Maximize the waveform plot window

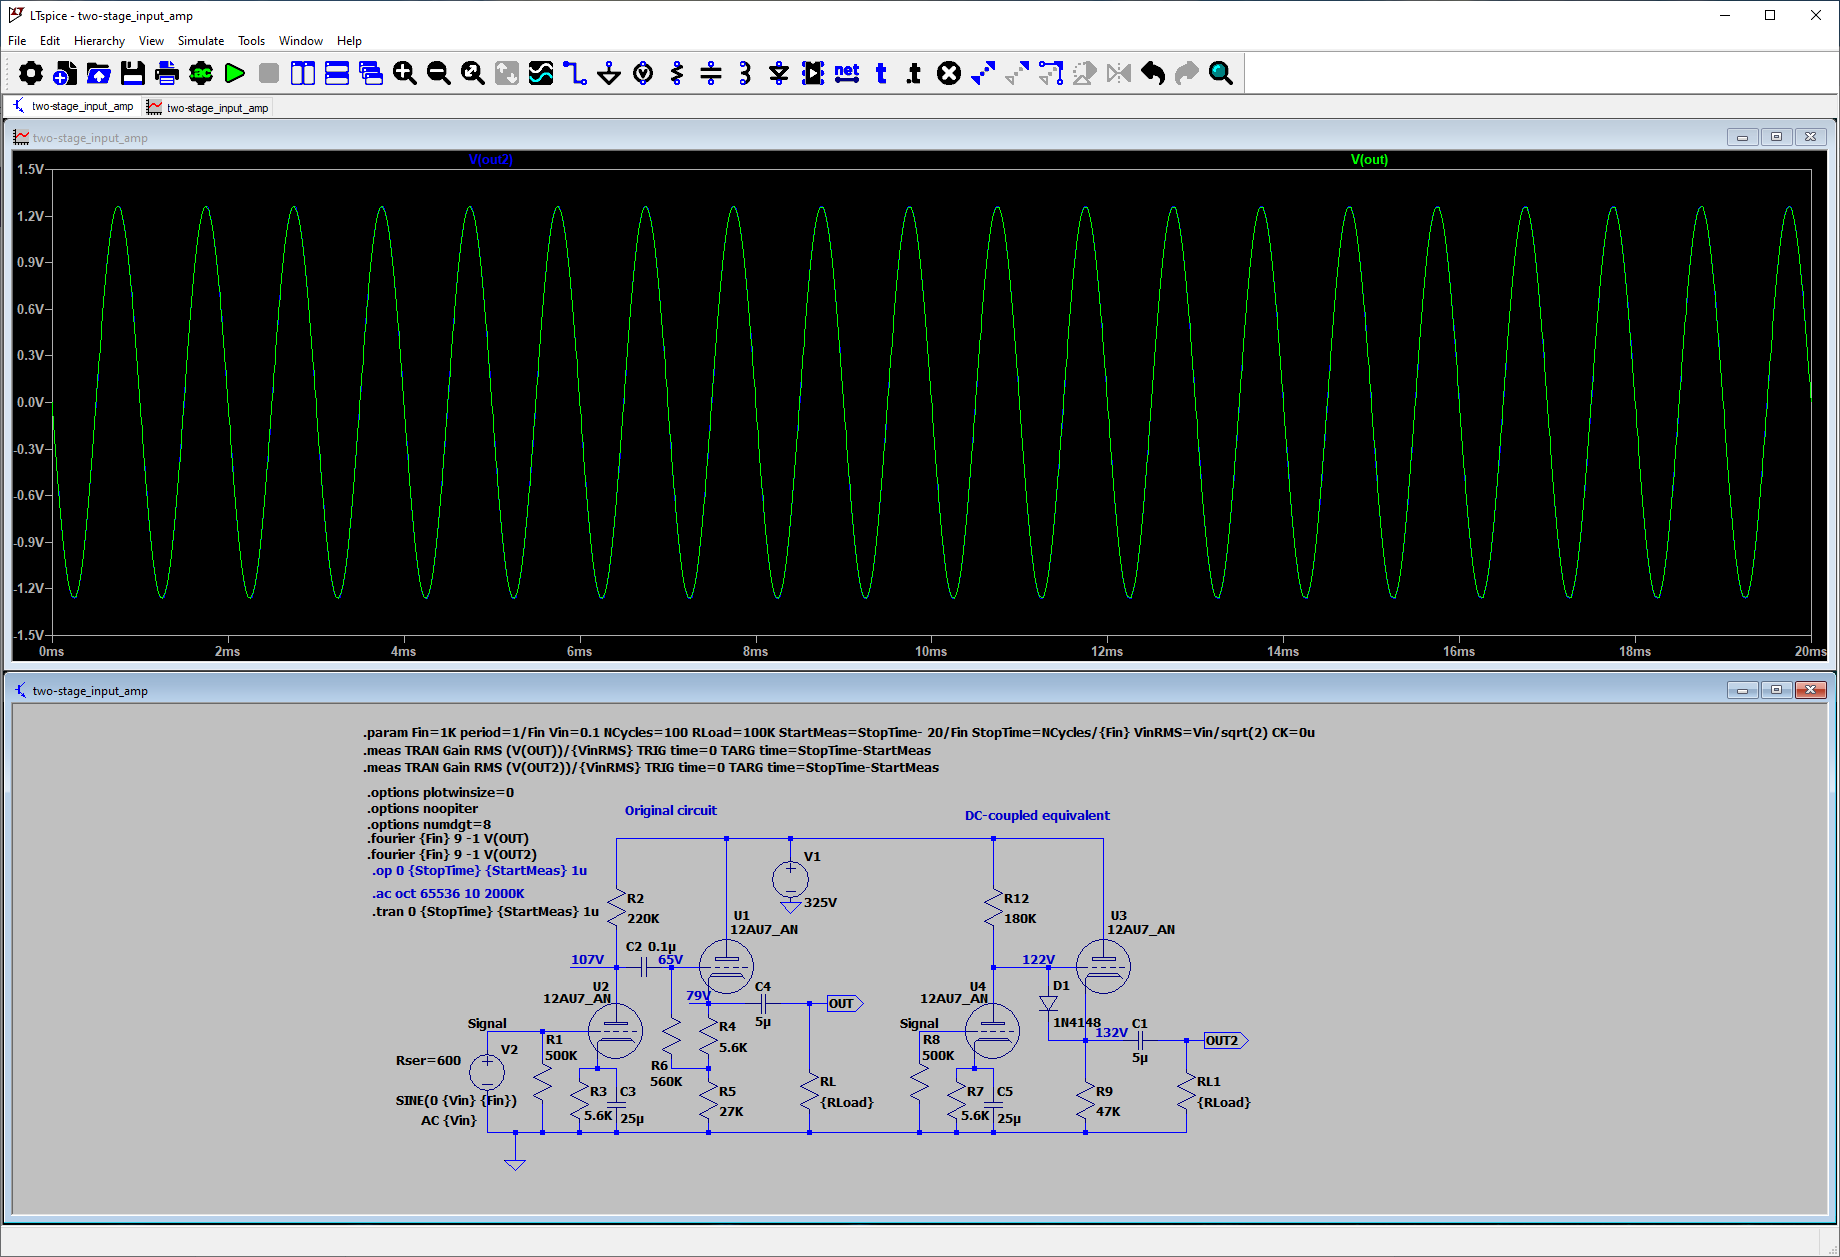coord(1776,137)
